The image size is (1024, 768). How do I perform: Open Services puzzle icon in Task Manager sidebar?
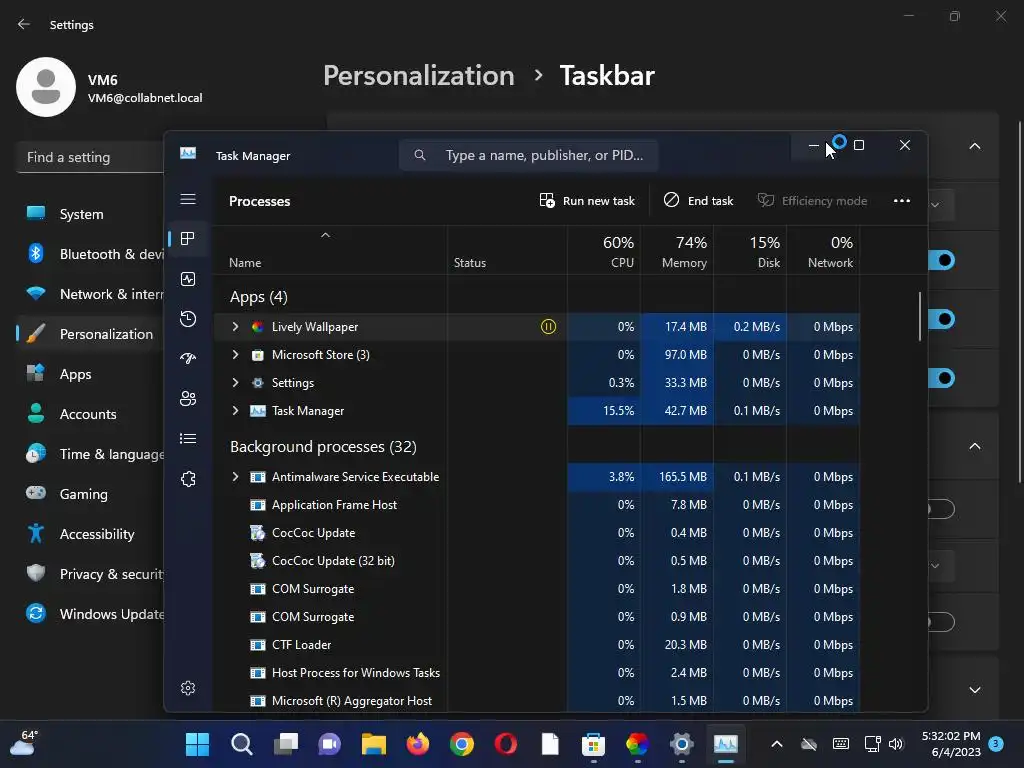[188, 479]
